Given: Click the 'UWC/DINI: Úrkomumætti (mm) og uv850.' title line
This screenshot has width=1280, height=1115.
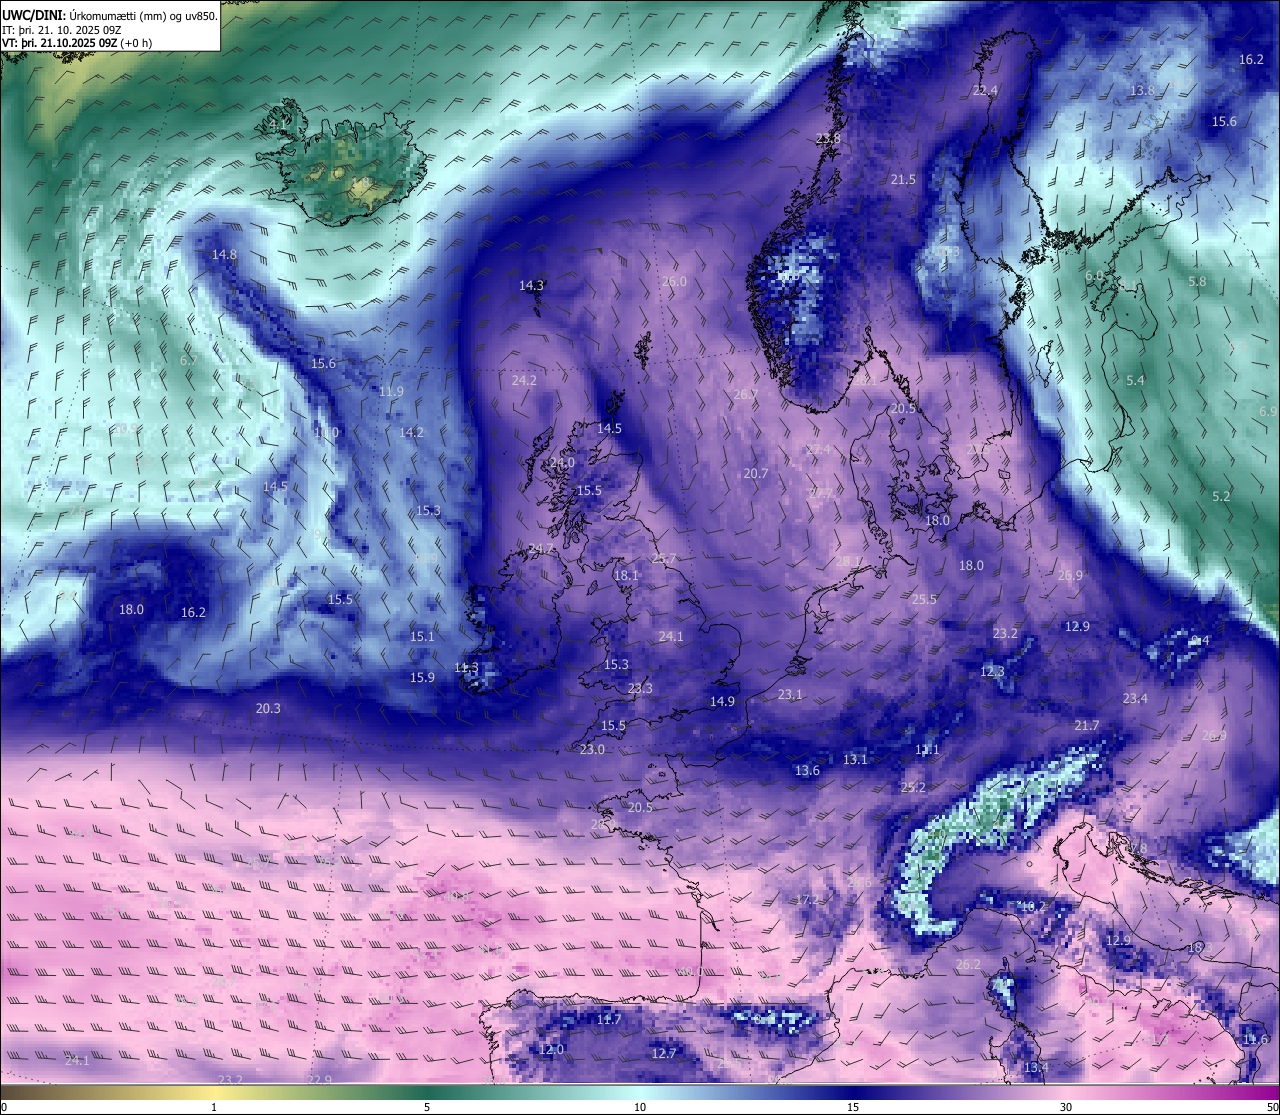Looking at the screenshot, I should (x=110, y=15).
